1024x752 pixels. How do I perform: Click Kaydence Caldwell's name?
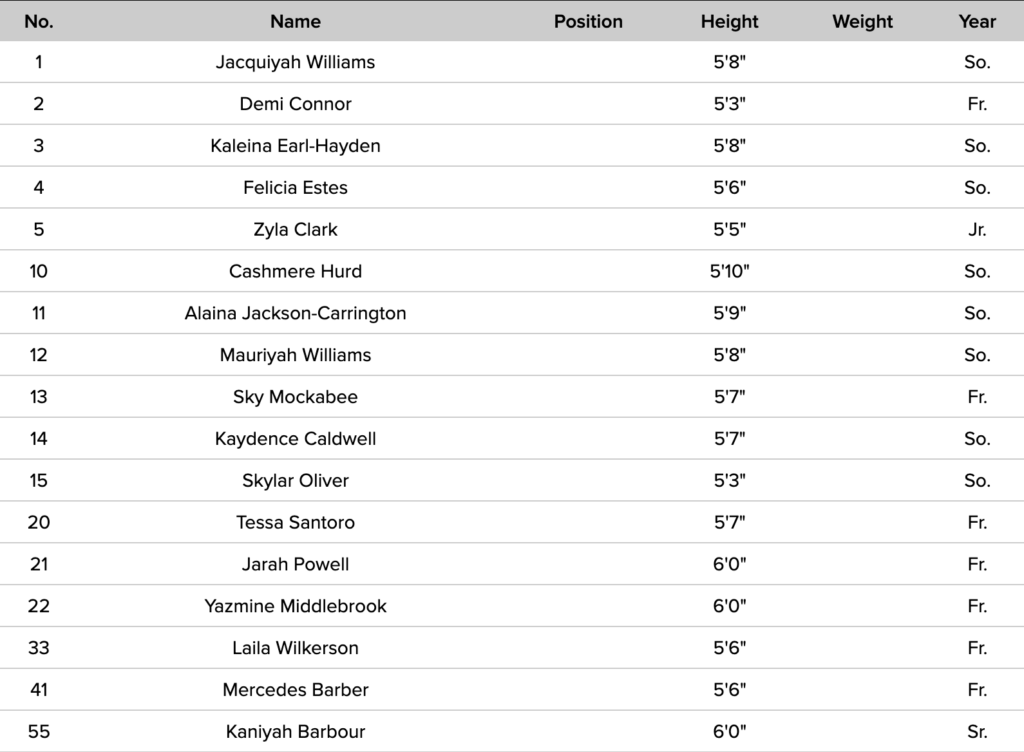coord(295,440)
